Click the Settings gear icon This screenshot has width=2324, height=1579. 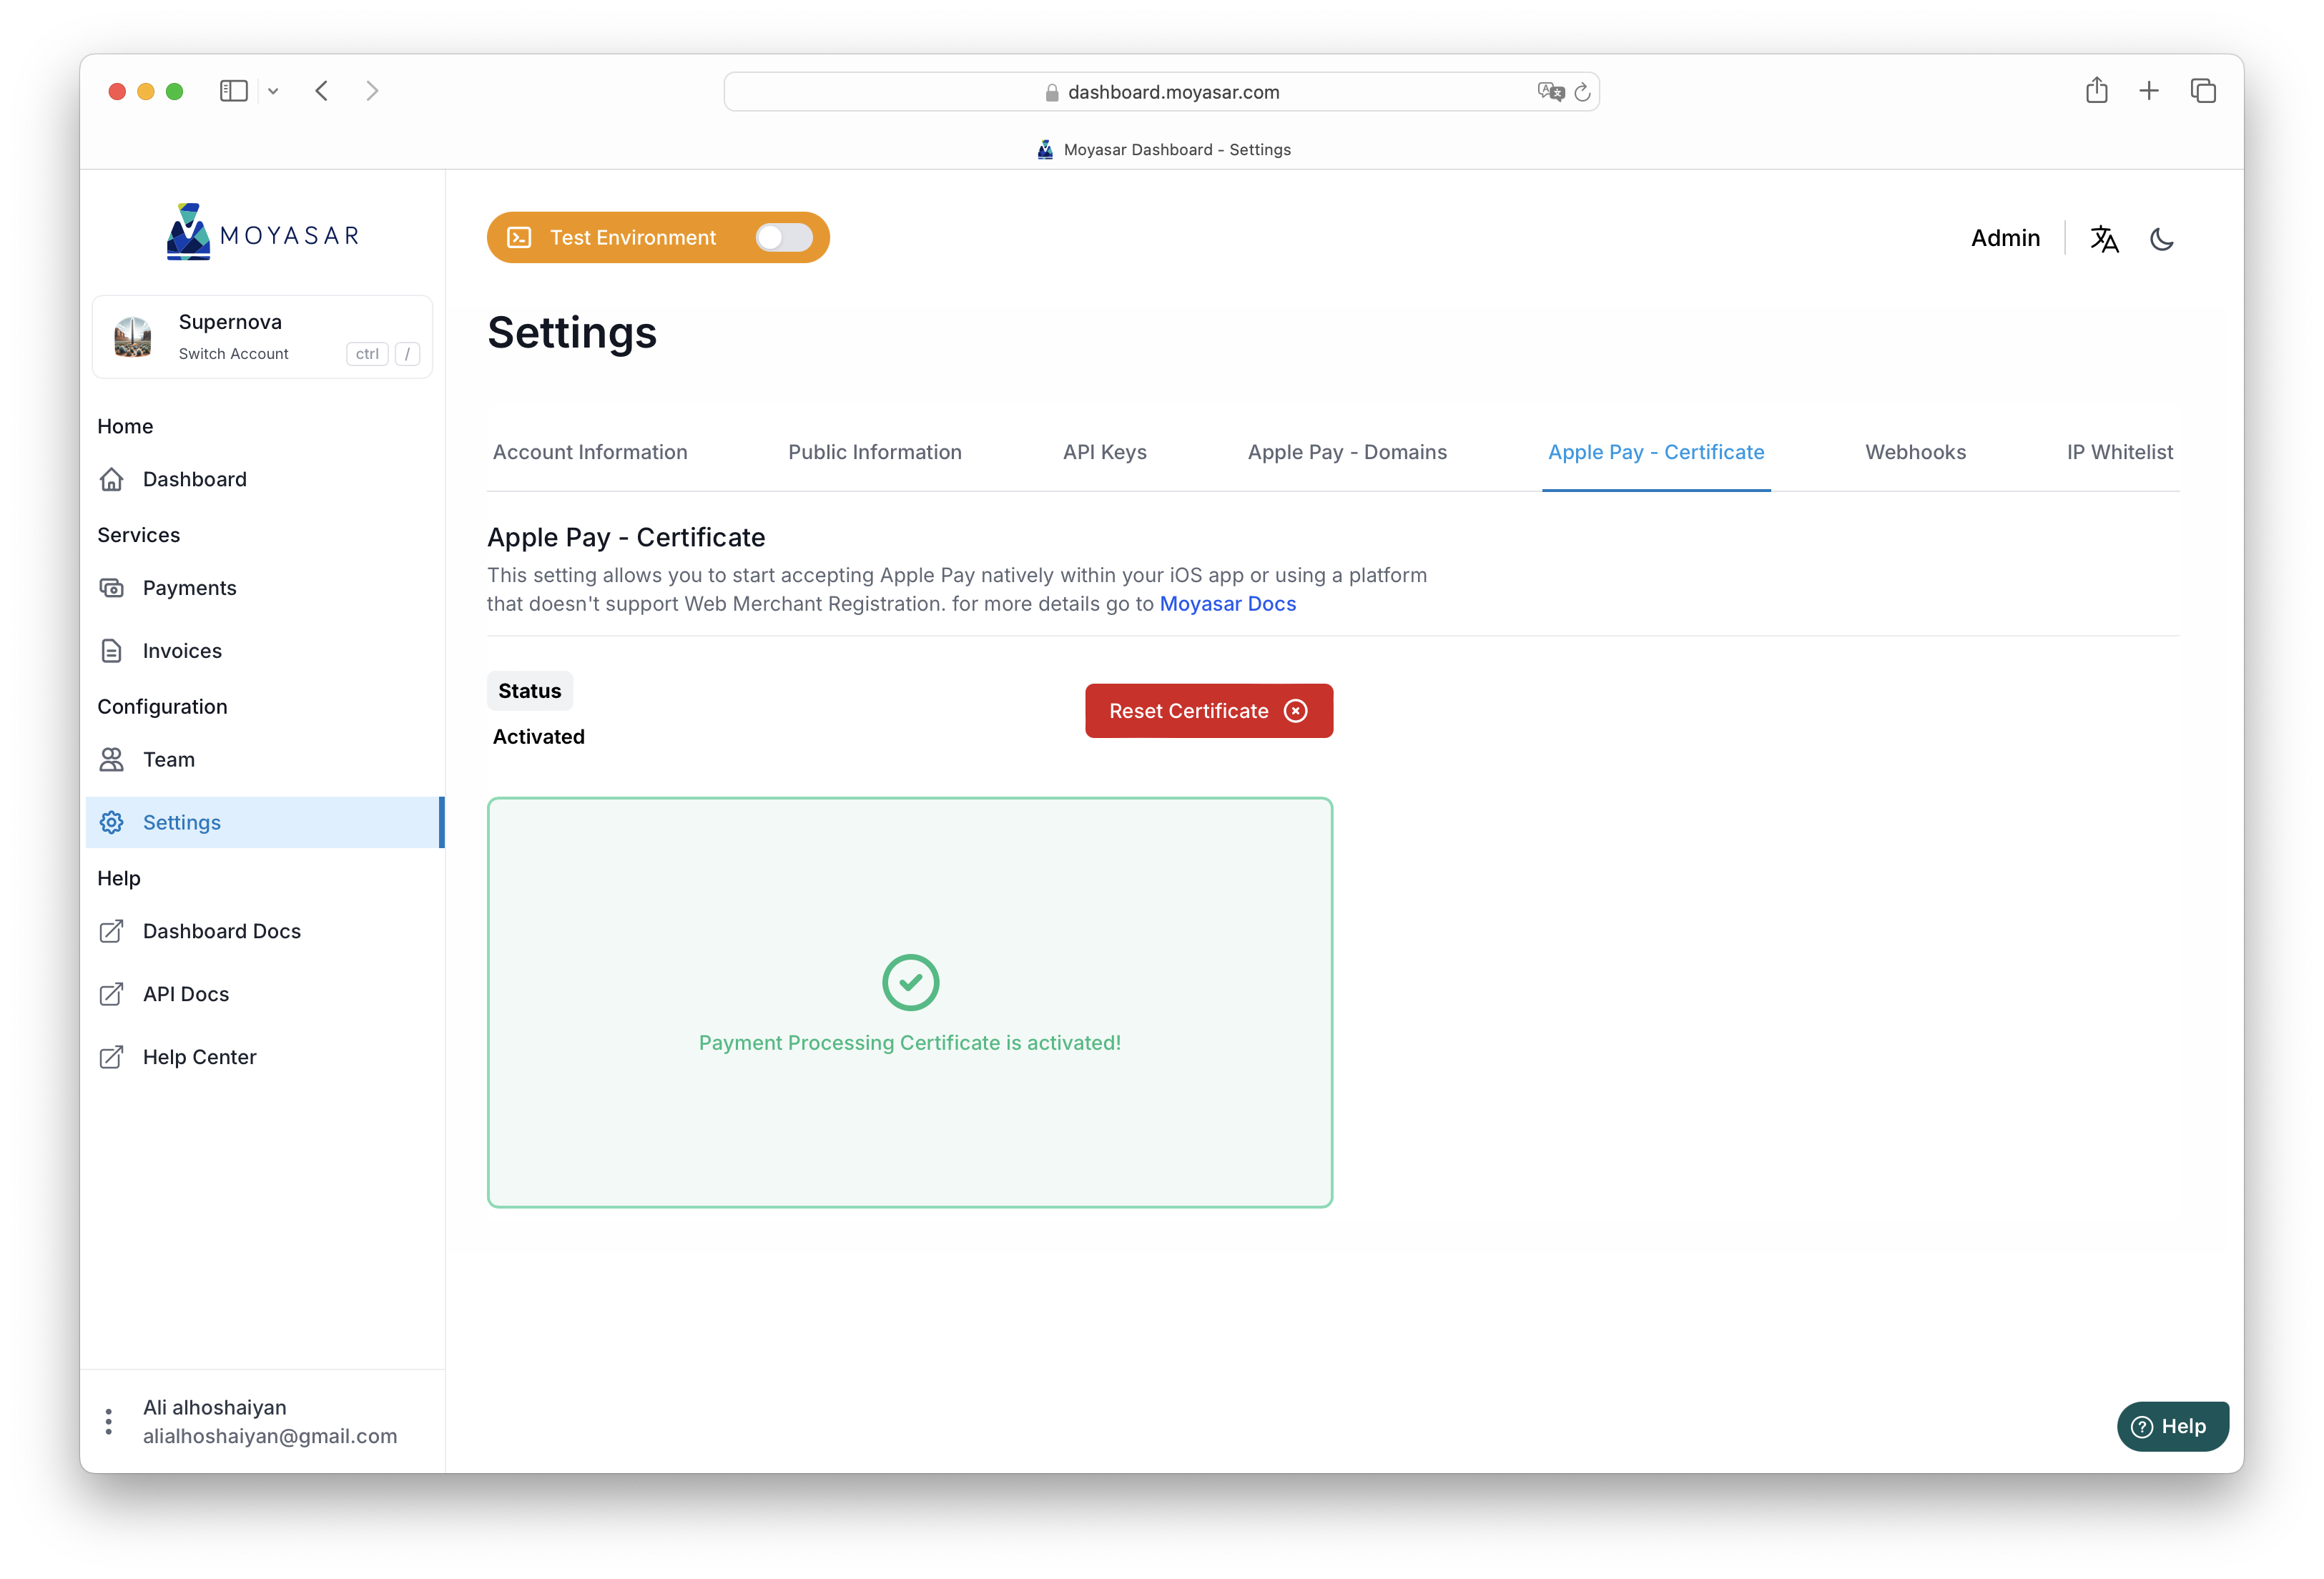(x=112, y=822)
